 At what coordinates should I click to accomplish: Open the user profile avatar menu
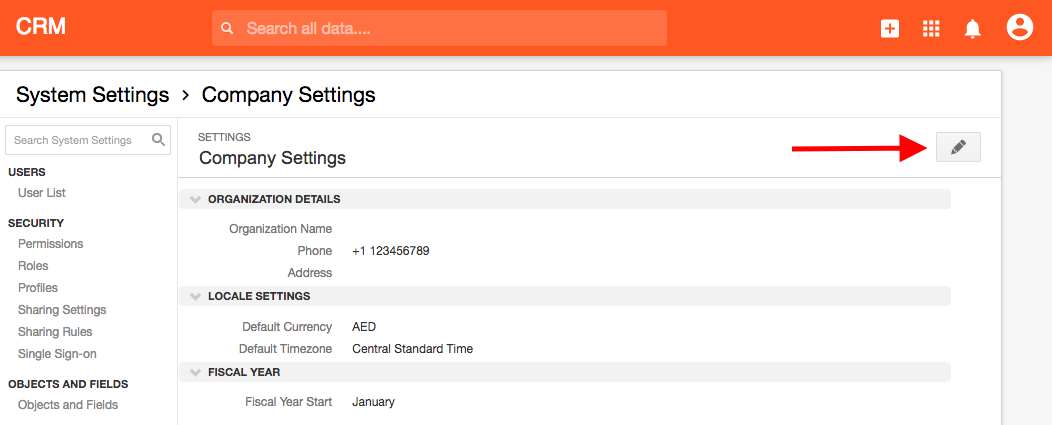click(1020, 28)
